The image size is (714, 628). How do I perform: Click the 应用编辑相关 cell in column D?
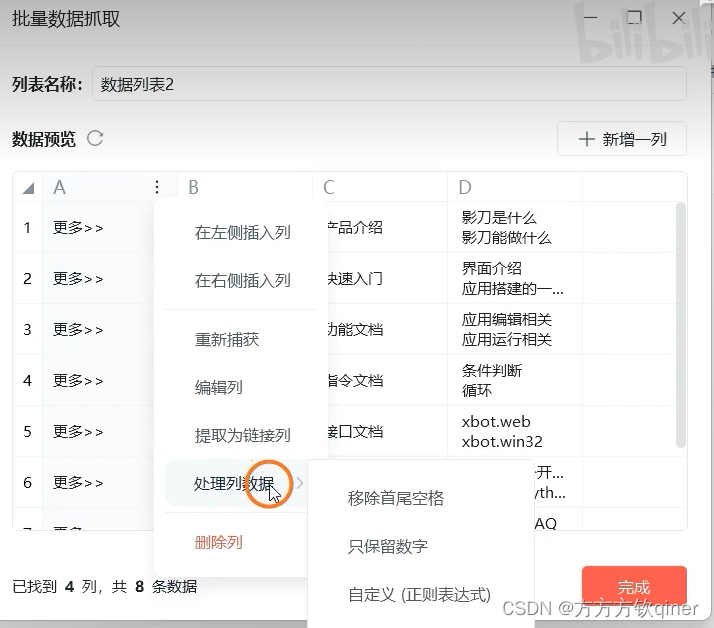pos(515,329)
